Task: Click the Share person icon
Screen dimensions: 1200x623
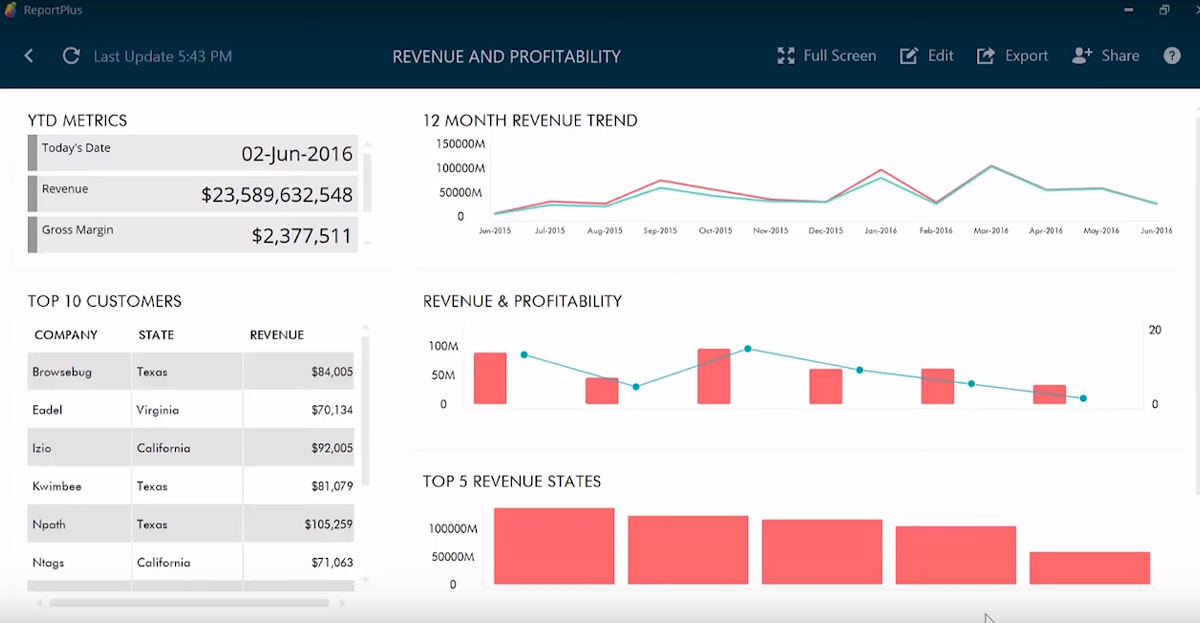Action: tap(1082, 56)
